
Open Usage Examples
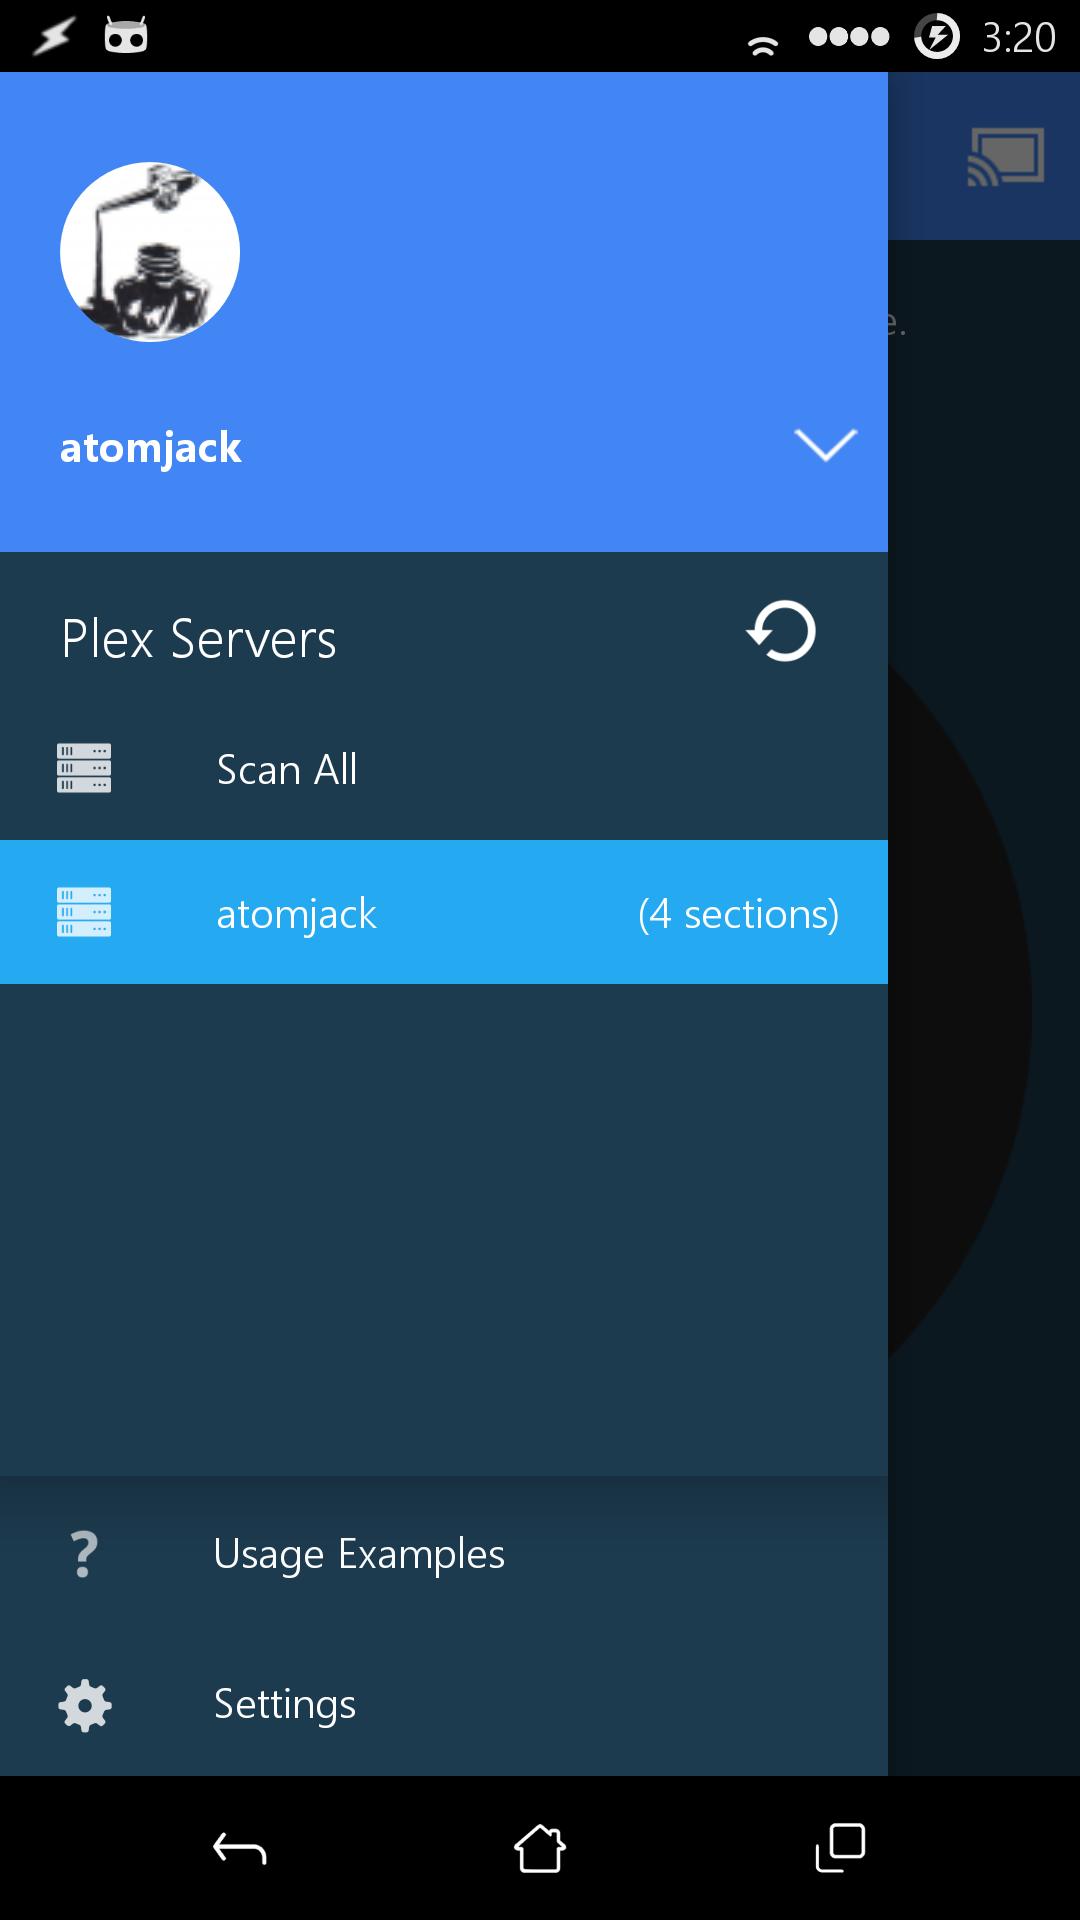(444, 1553)
